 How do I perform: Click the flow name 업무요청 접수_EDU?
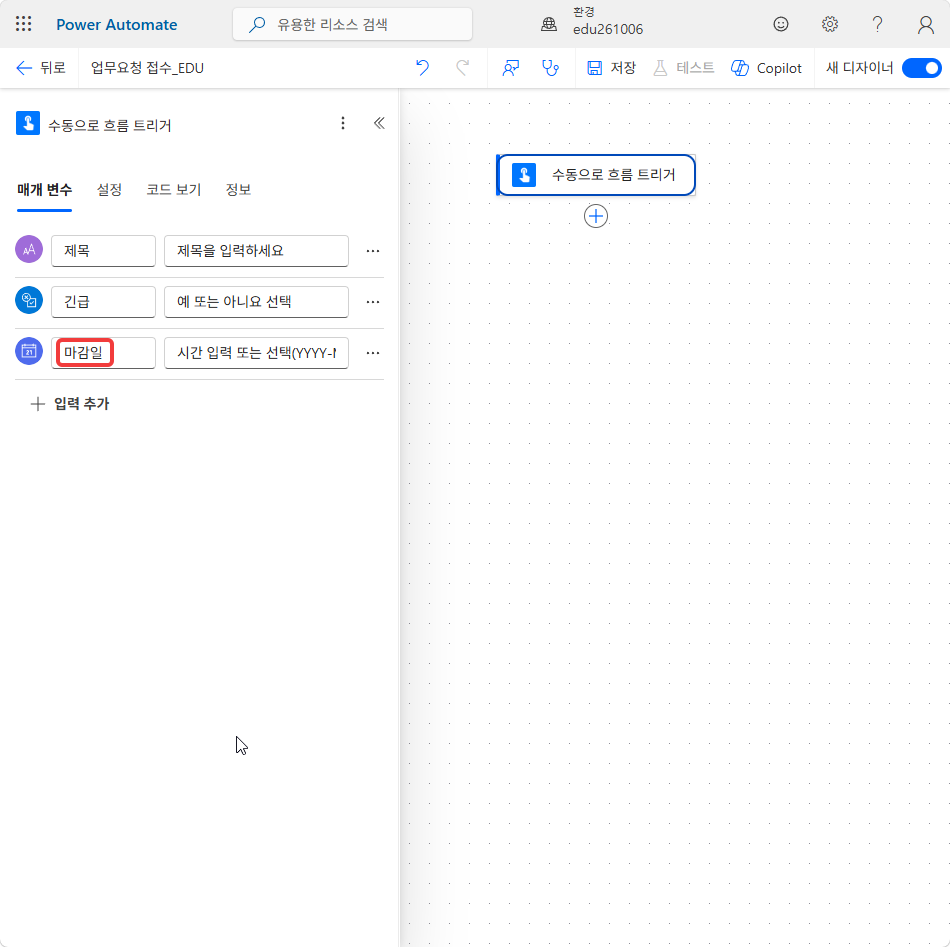coord(147,68)
